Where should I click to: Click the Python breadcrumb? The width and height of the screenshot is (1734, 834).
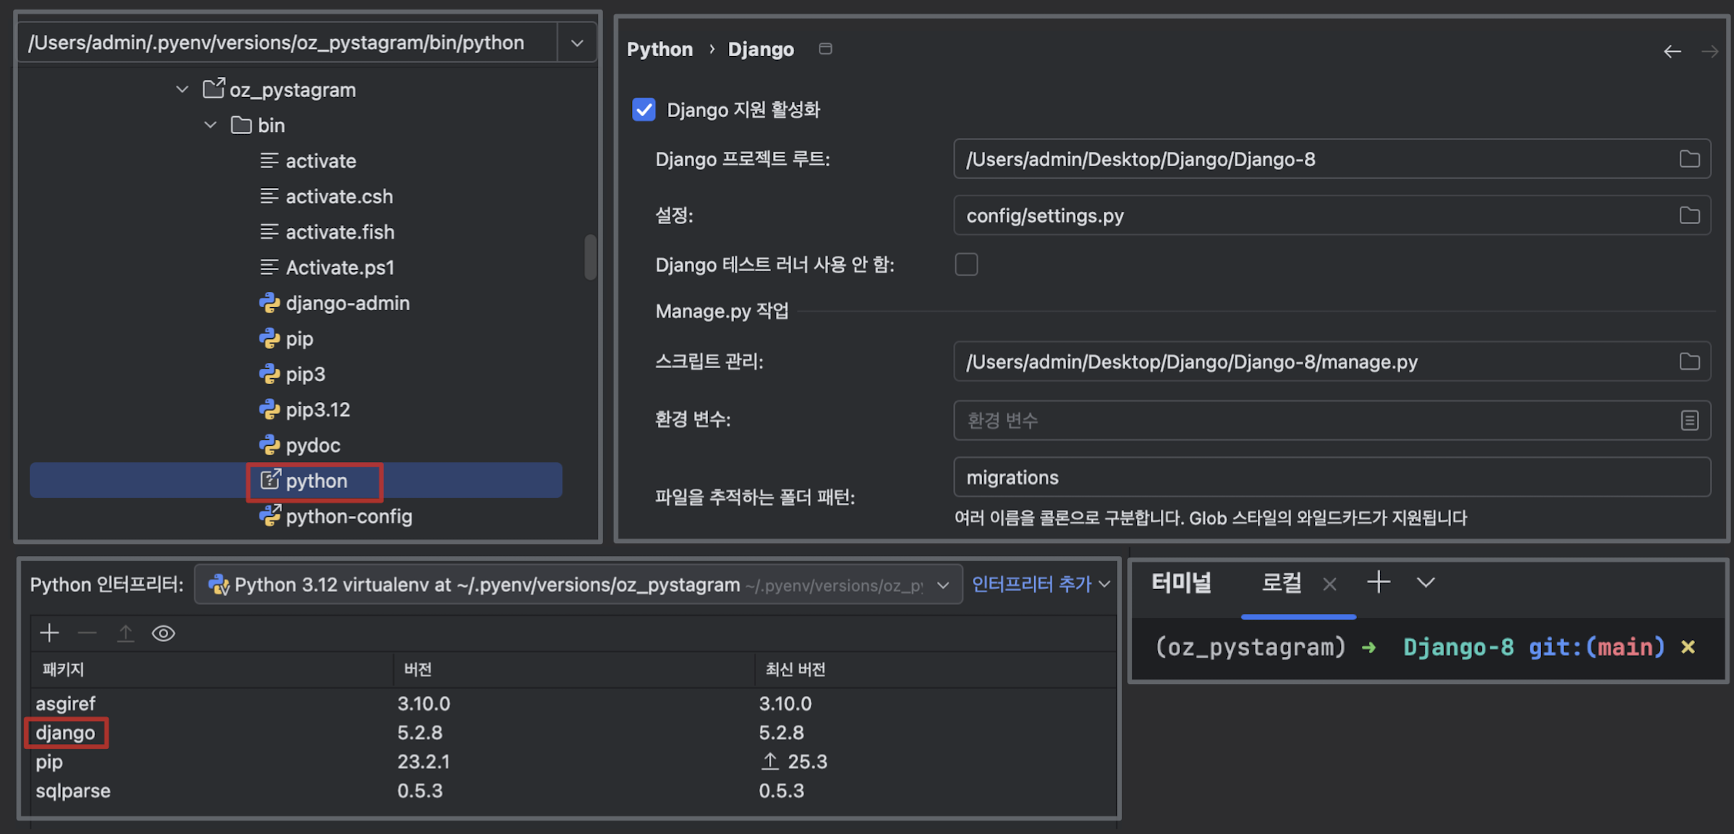click(x=659, y=49)
